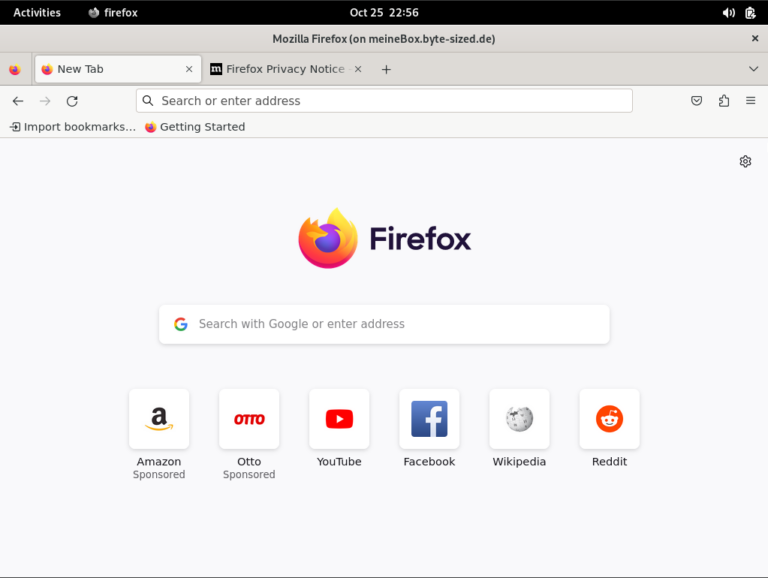
Task: Expand the List all tabs chevron
Action: click(753, 69)
